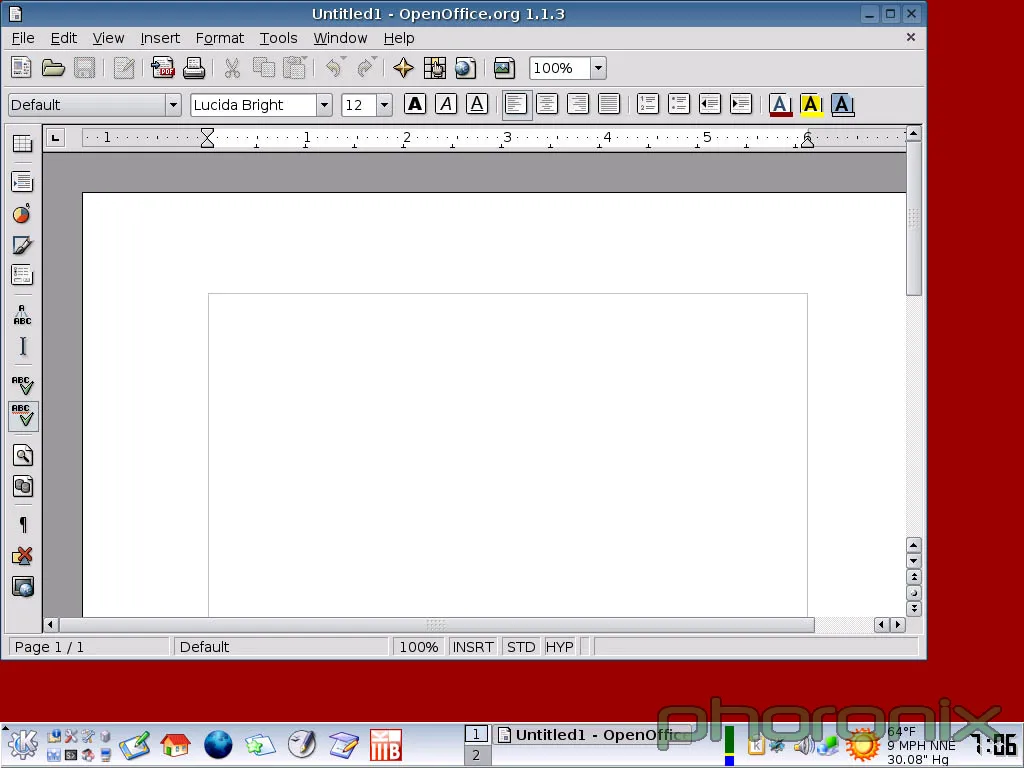Open the navigation selector between page arrows
Image resolution: width=1024 pixels, height=768 pixels.
(x=914, y=592)
